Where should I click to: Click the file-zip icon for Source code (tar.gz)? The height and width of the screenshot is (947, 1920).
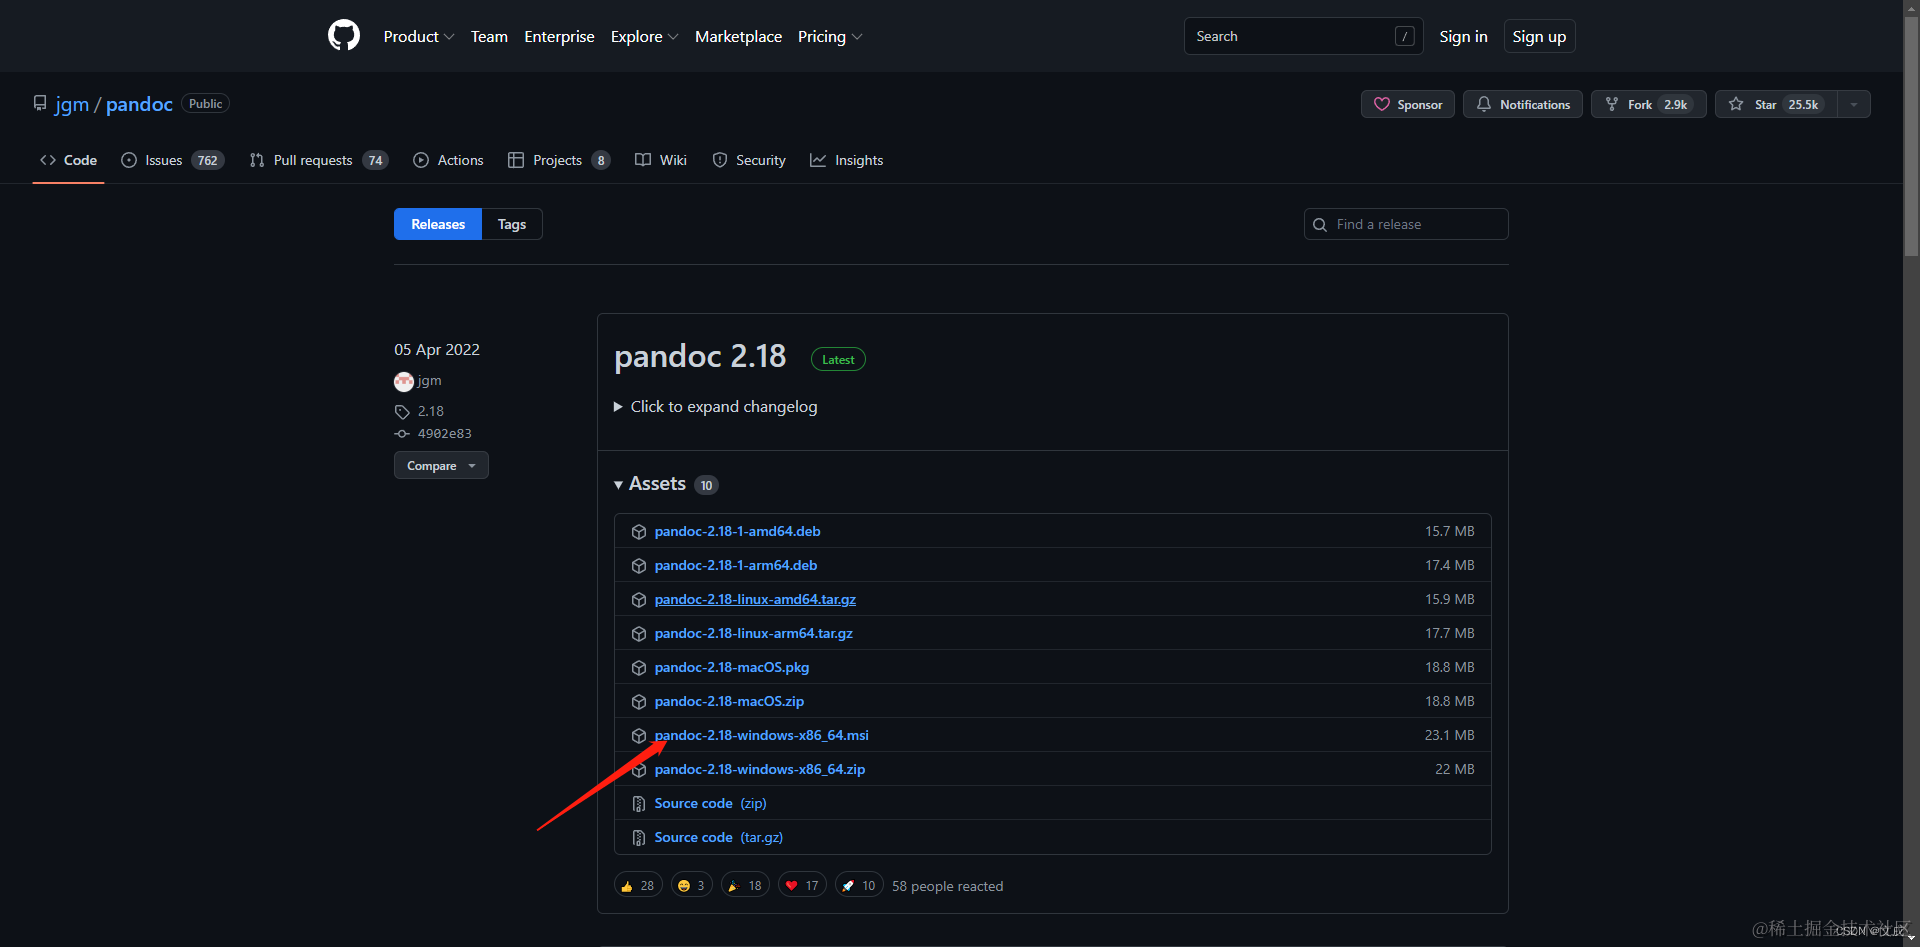[639, 838]
